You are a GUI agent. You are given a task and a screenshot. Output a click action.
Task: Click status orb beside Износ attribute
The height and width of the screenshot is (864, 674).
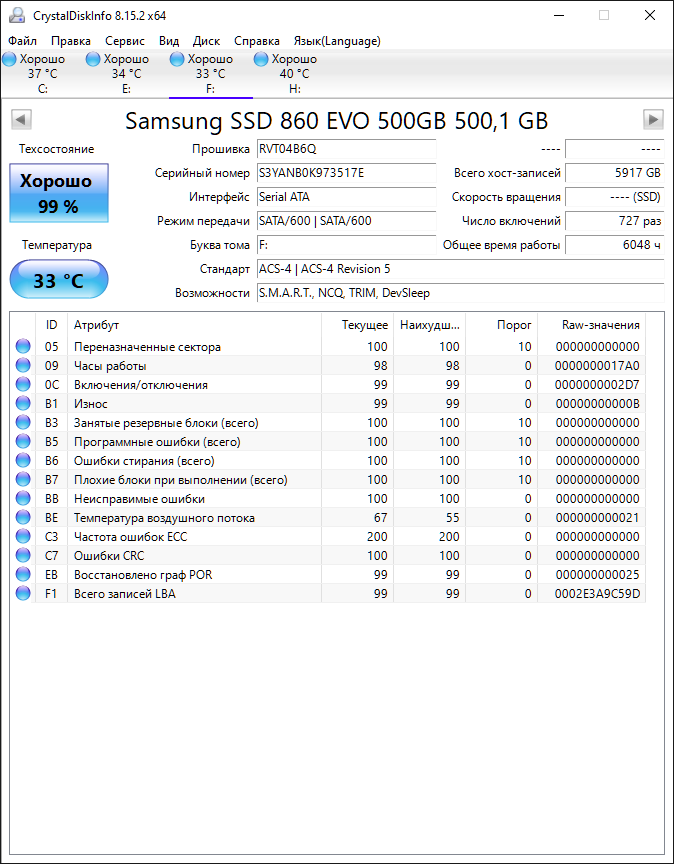[x=23, y=403]
